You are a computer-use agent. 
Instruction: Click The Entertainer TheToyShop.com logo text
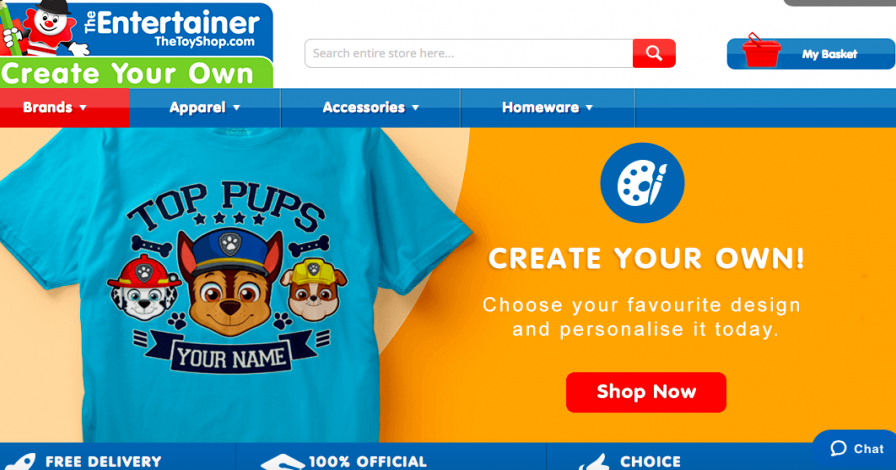pos(173,29)
